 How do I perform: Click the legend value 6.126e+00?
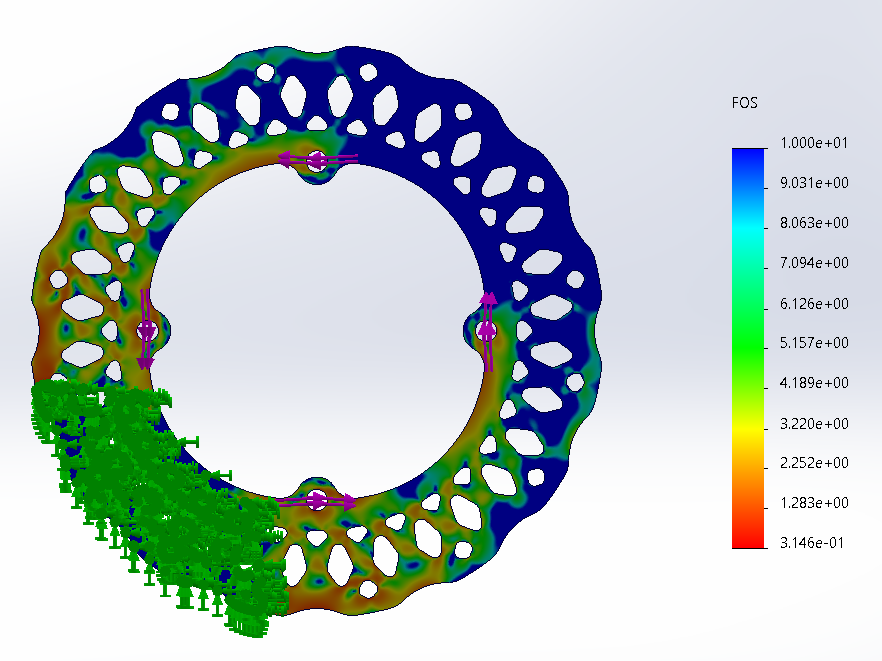tap(814, 304)
